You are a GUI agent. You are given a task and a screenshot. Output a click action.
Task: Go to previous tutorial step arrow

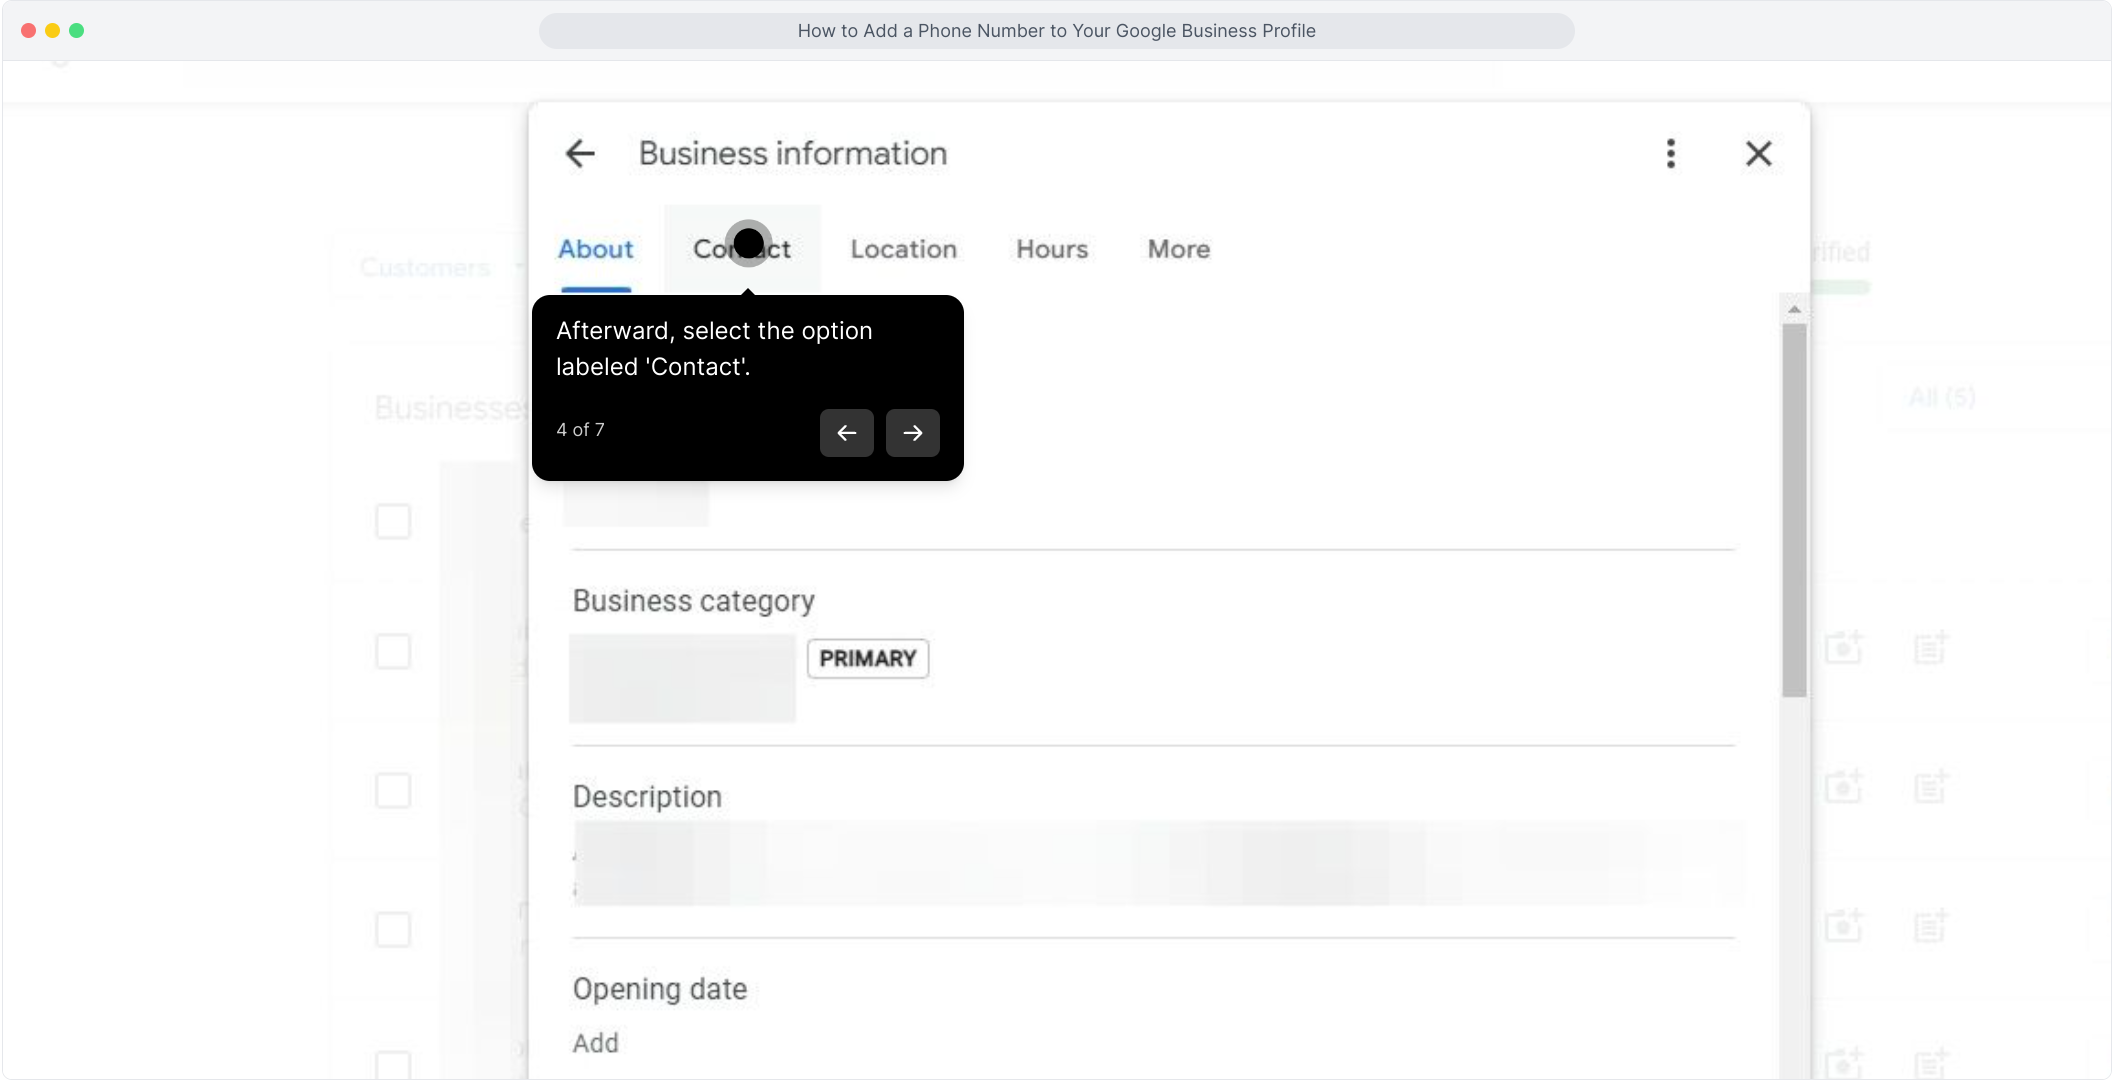[x=847, y=433]
